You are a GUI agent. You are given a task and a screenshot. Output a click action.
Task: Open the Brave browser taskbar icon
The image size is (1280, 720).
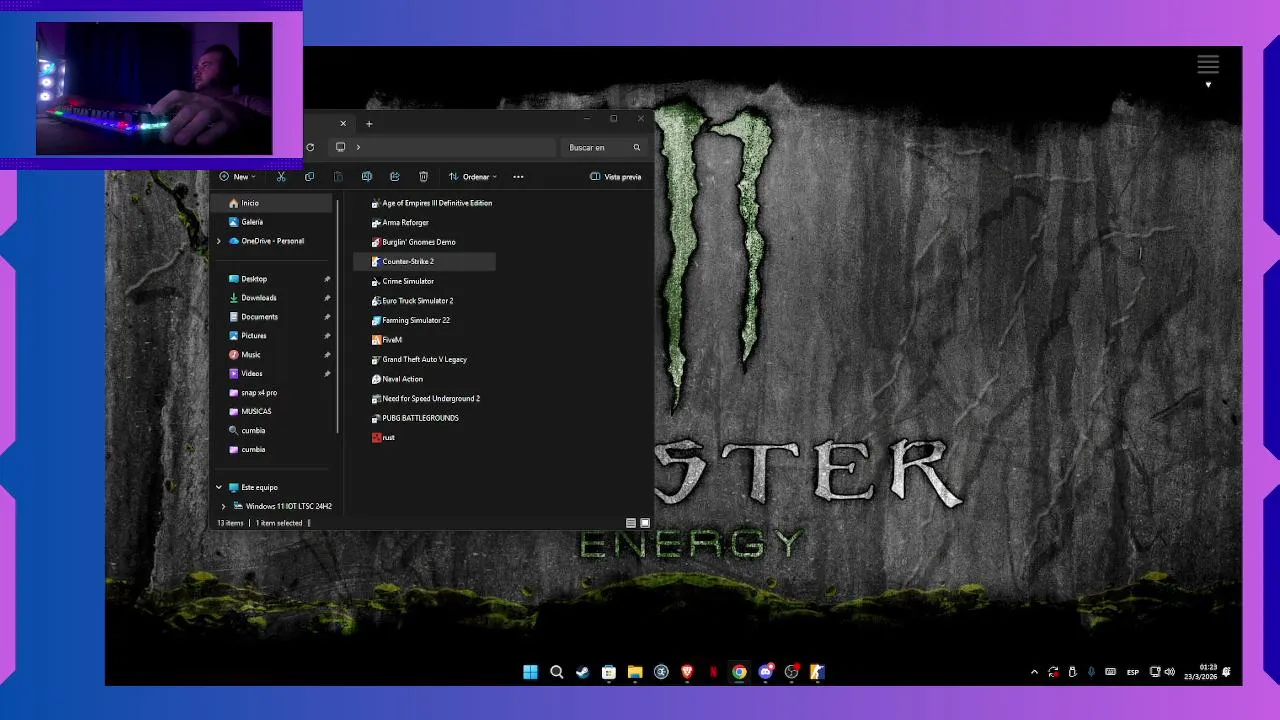(x=687, y=672)
